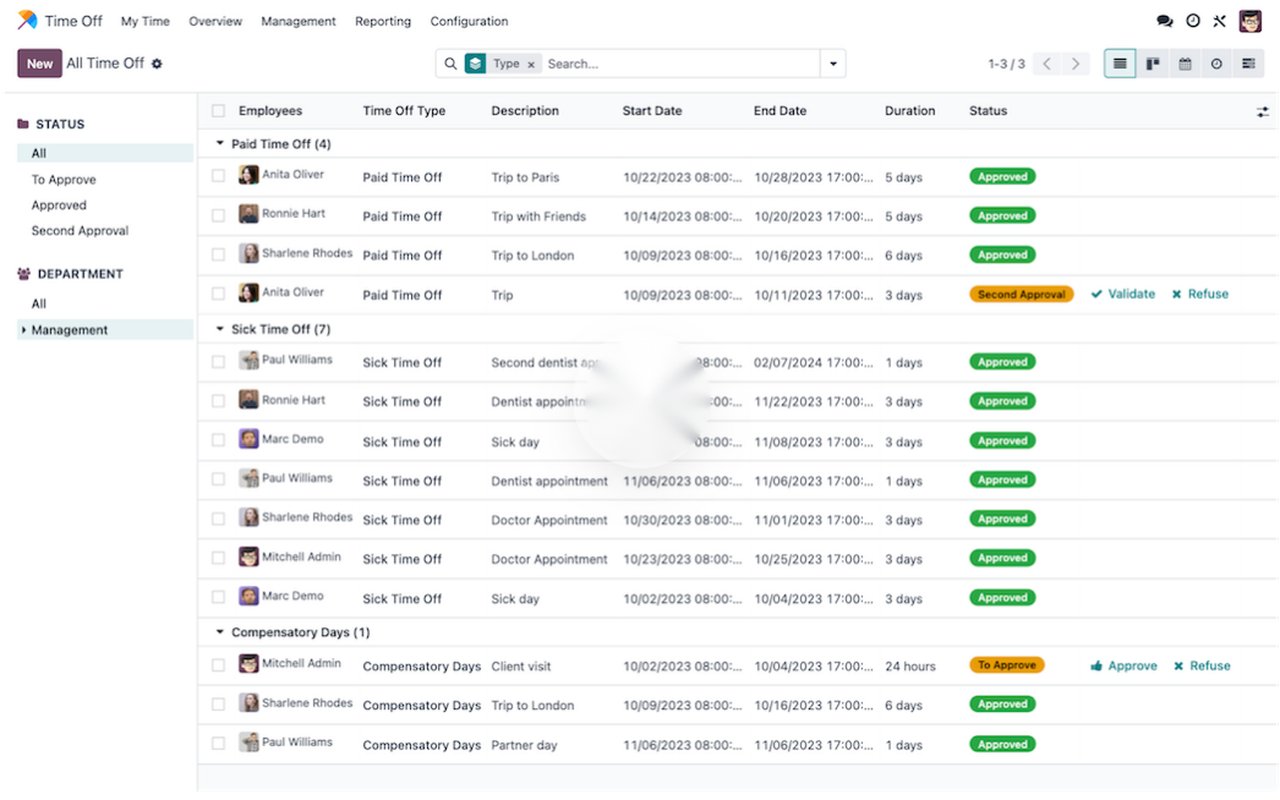Collapse the Compensatory Days (1) group

(220, 632)
